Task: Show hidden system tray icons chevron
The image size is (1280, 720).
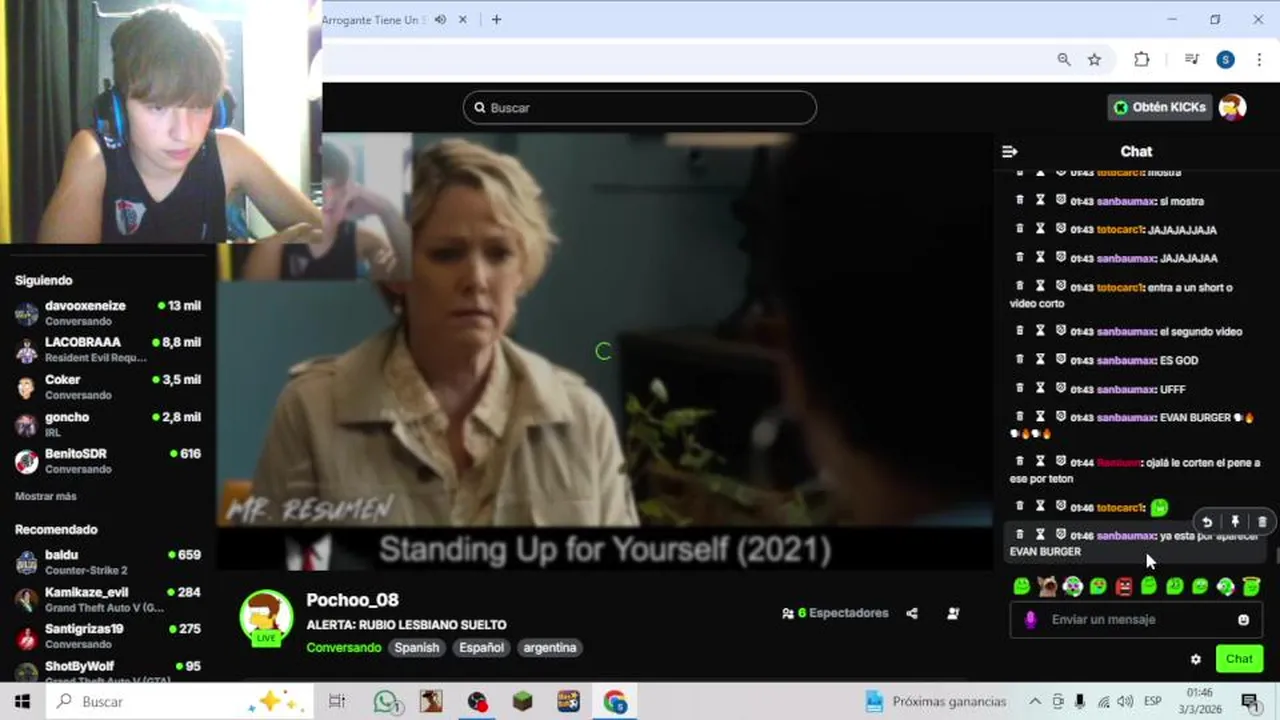Action: [1035, 701]
